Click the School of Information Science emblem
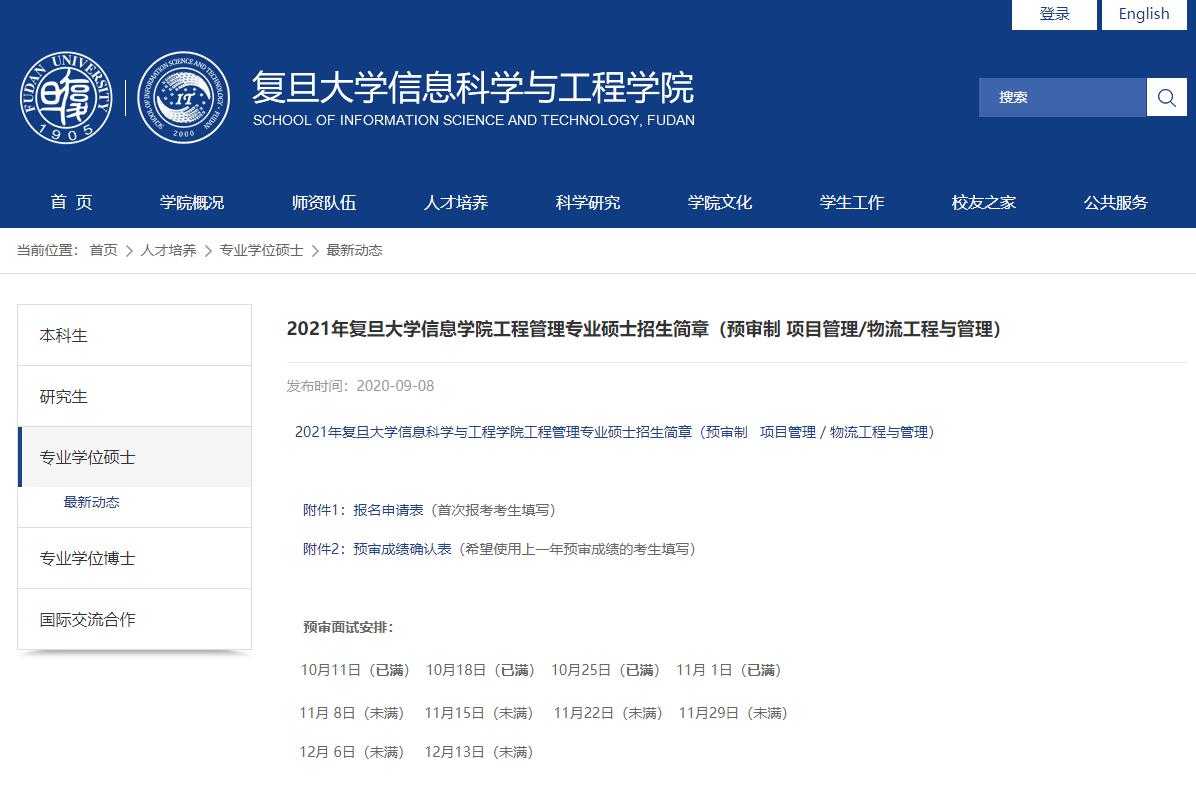 click(183, 97)
